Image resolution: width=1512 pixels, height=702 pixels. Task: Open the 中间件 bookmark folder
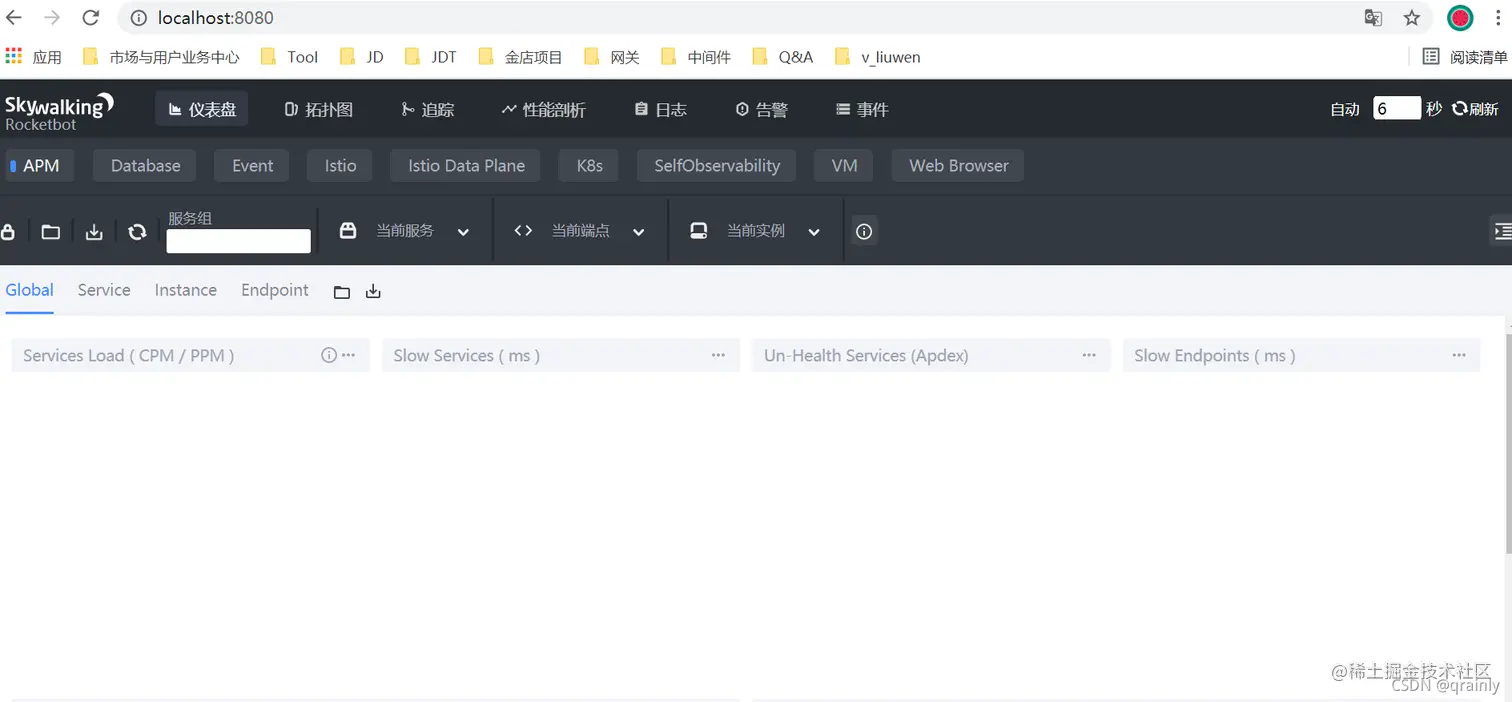pyautogui.click(x=696, y=57)
